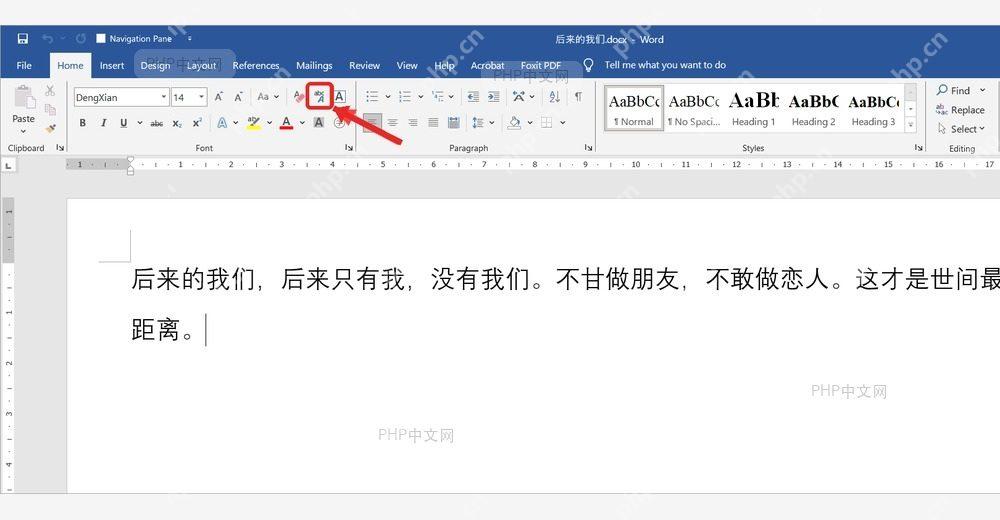Expand the Paste options arrow

[24, 131]
